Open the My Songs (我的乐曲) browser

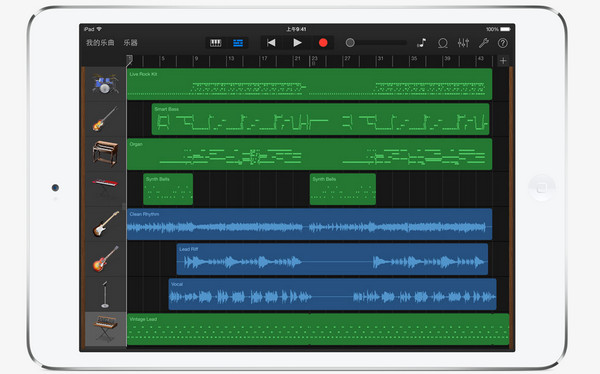pyautogui.click(x=100, y=43)
